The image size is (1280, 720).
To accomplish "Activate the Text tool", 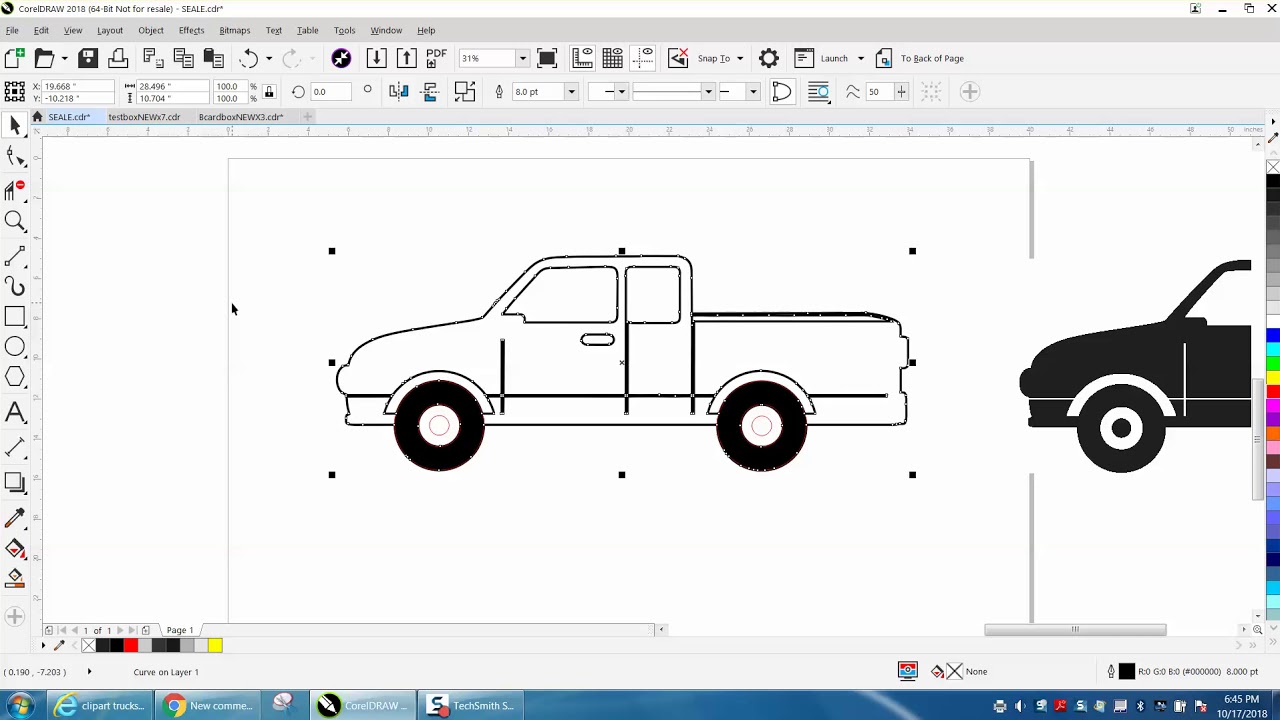I will [x=15, y=412].
